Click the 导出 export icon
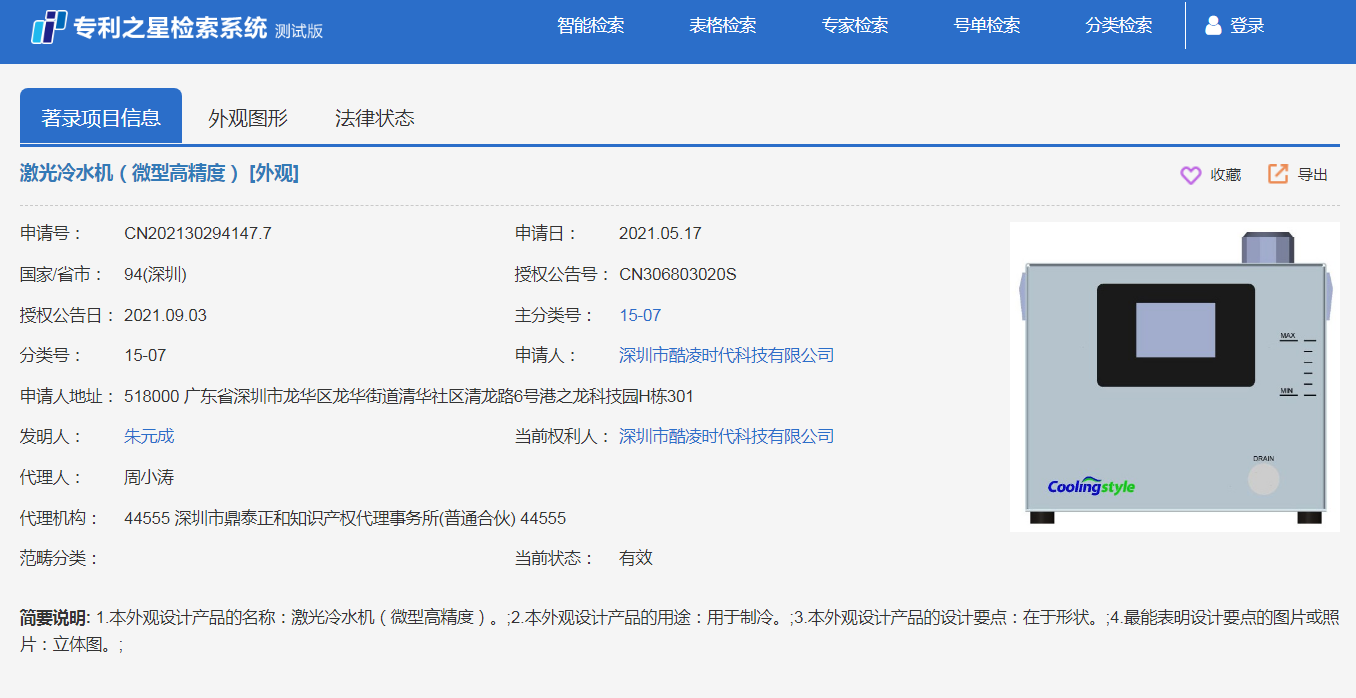Image resolution: width=1356 pixels, height=698 pixels. 1278,174
